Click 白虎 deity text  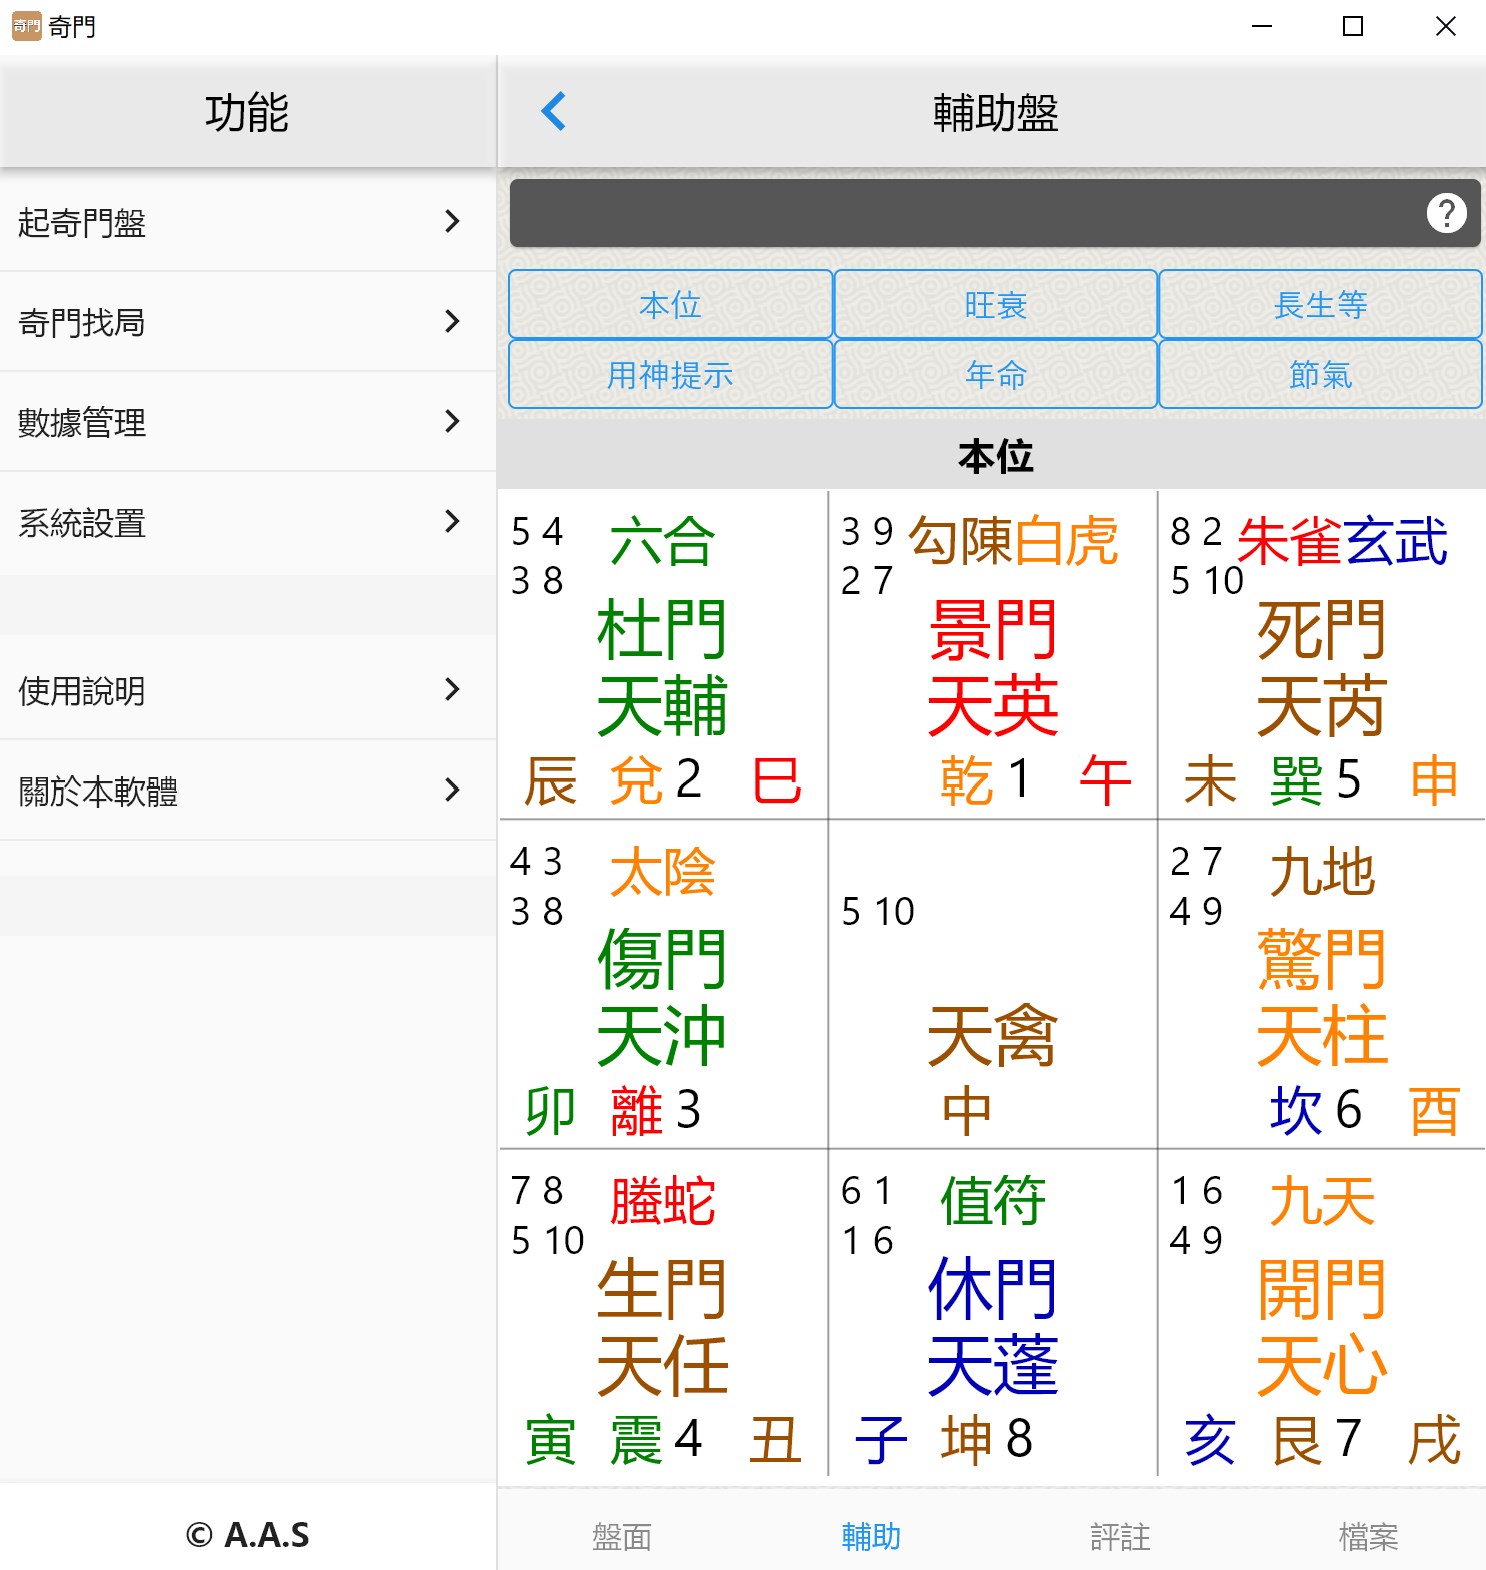click(x=1066, y=541)
